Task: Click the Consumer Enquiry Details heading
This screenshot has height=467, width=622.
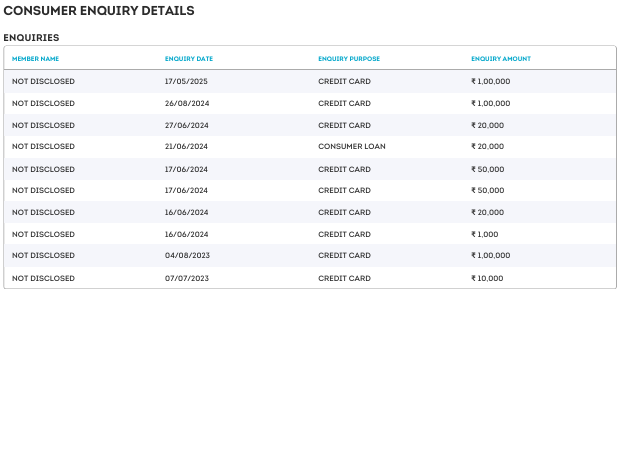Action: click(x=99, y=11)
